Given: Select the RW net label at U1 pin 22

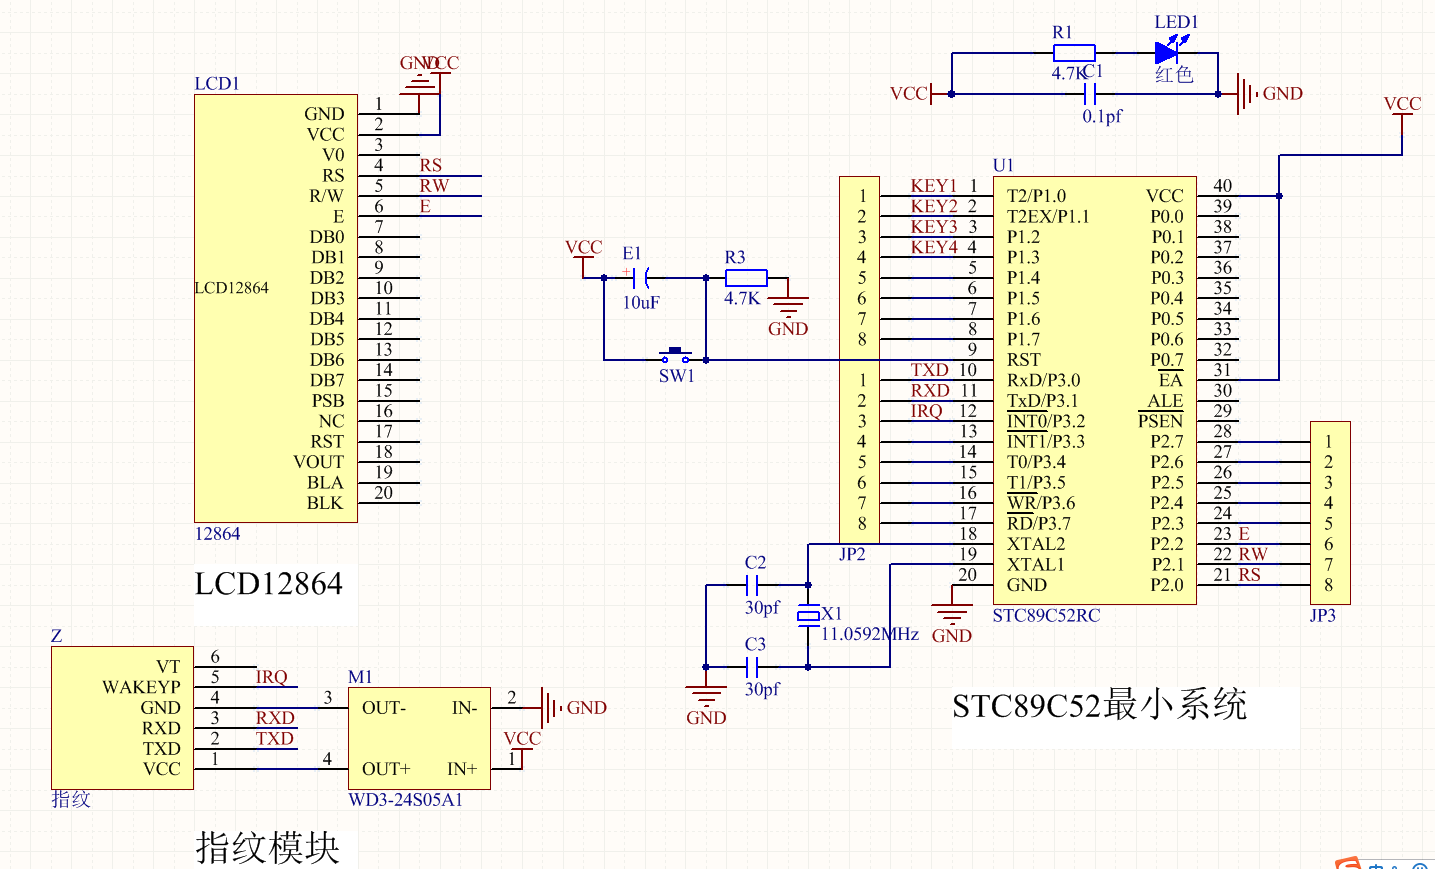Looking at the screenshot, I should 1253,554.
